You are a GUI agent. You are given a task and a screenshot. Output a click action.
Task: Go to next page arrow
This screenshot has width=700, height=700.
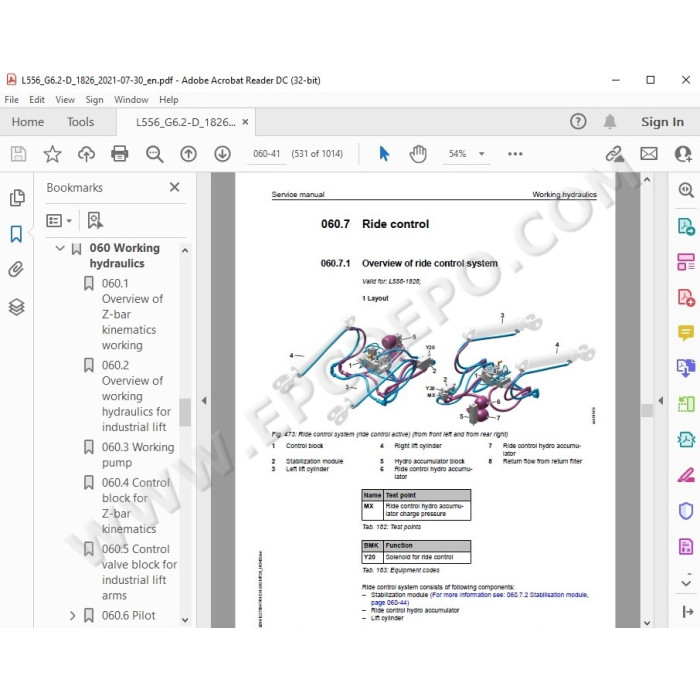pyautogui.click(x=222, y=154)
